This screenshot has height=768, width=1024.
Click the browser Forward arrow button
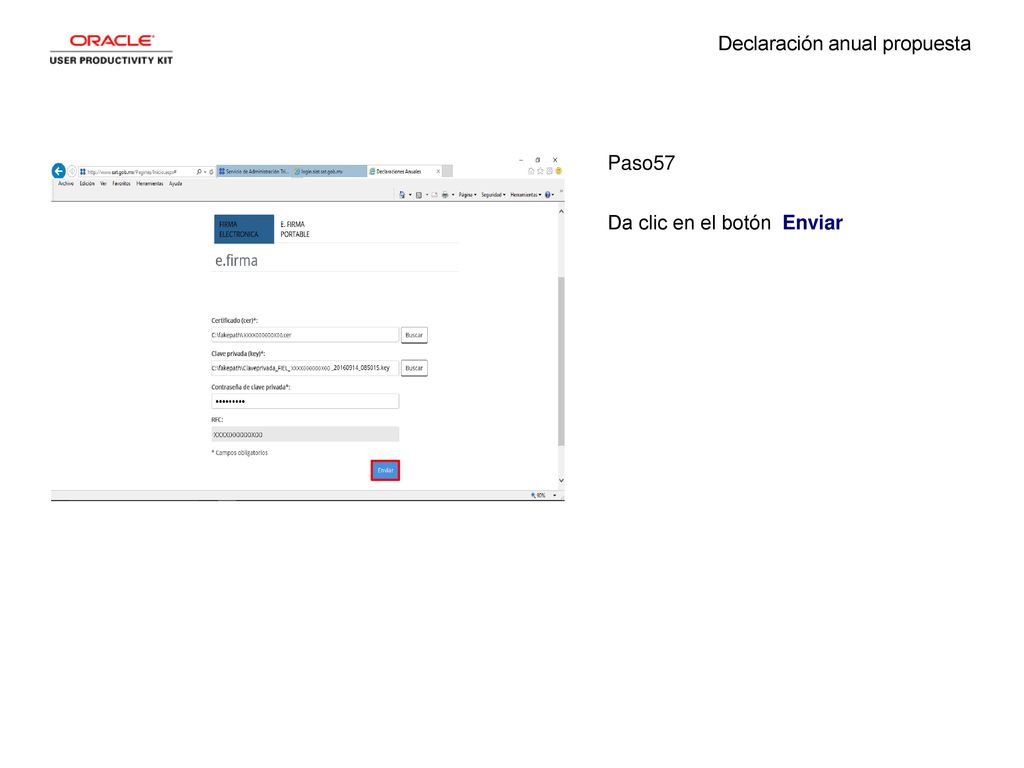click(72, 171)
